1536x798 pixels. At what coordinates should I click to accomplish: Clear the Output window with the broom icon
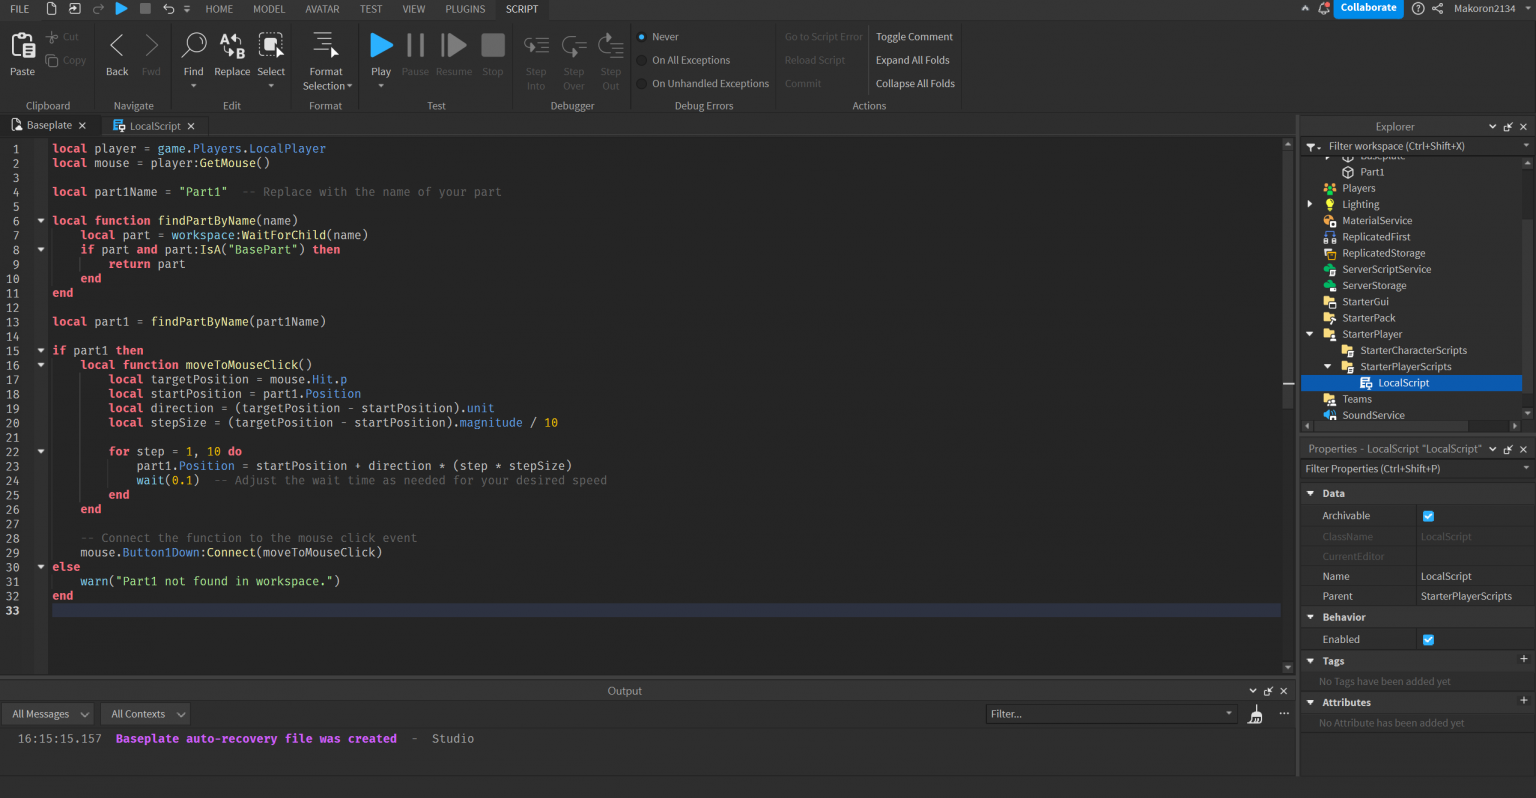[x=1255, y=713]
